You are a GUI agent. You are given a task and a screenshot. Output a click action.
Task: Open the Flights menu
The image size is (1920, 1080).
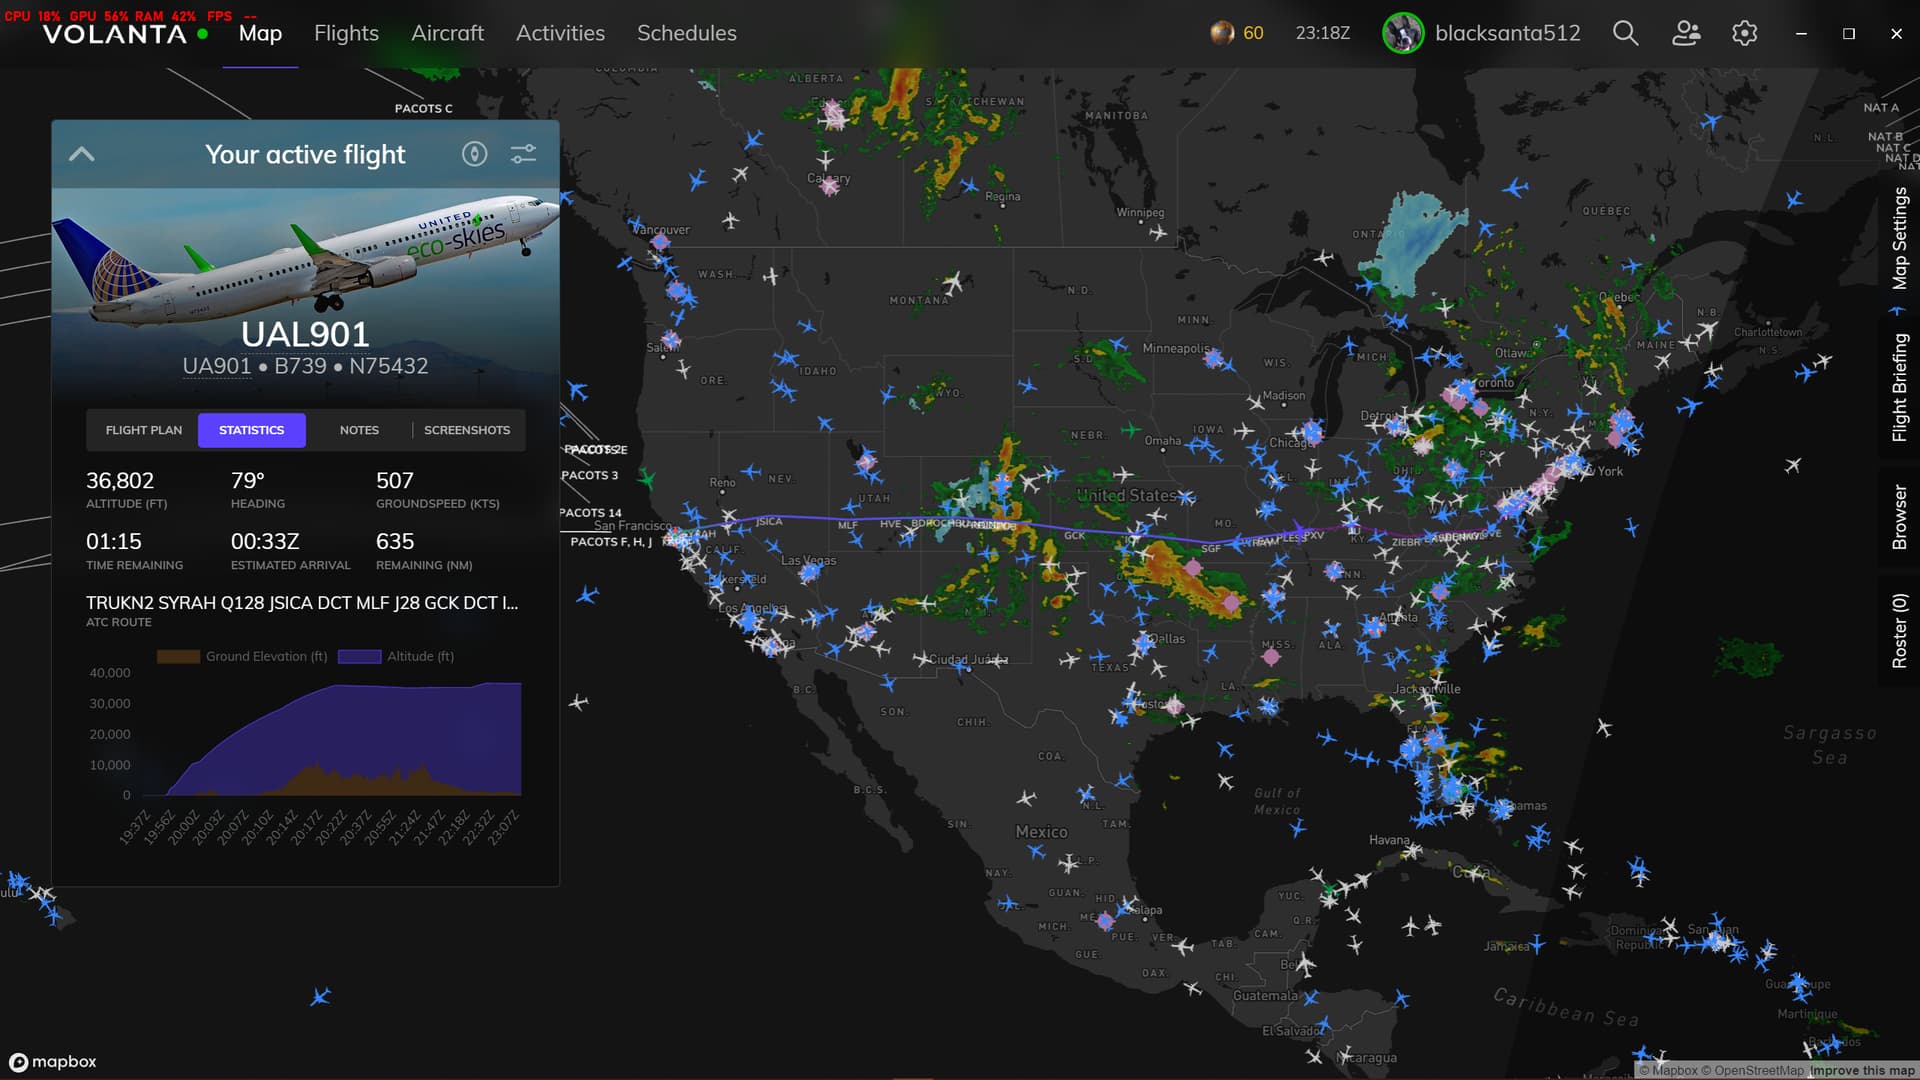[x=346, y=33]
